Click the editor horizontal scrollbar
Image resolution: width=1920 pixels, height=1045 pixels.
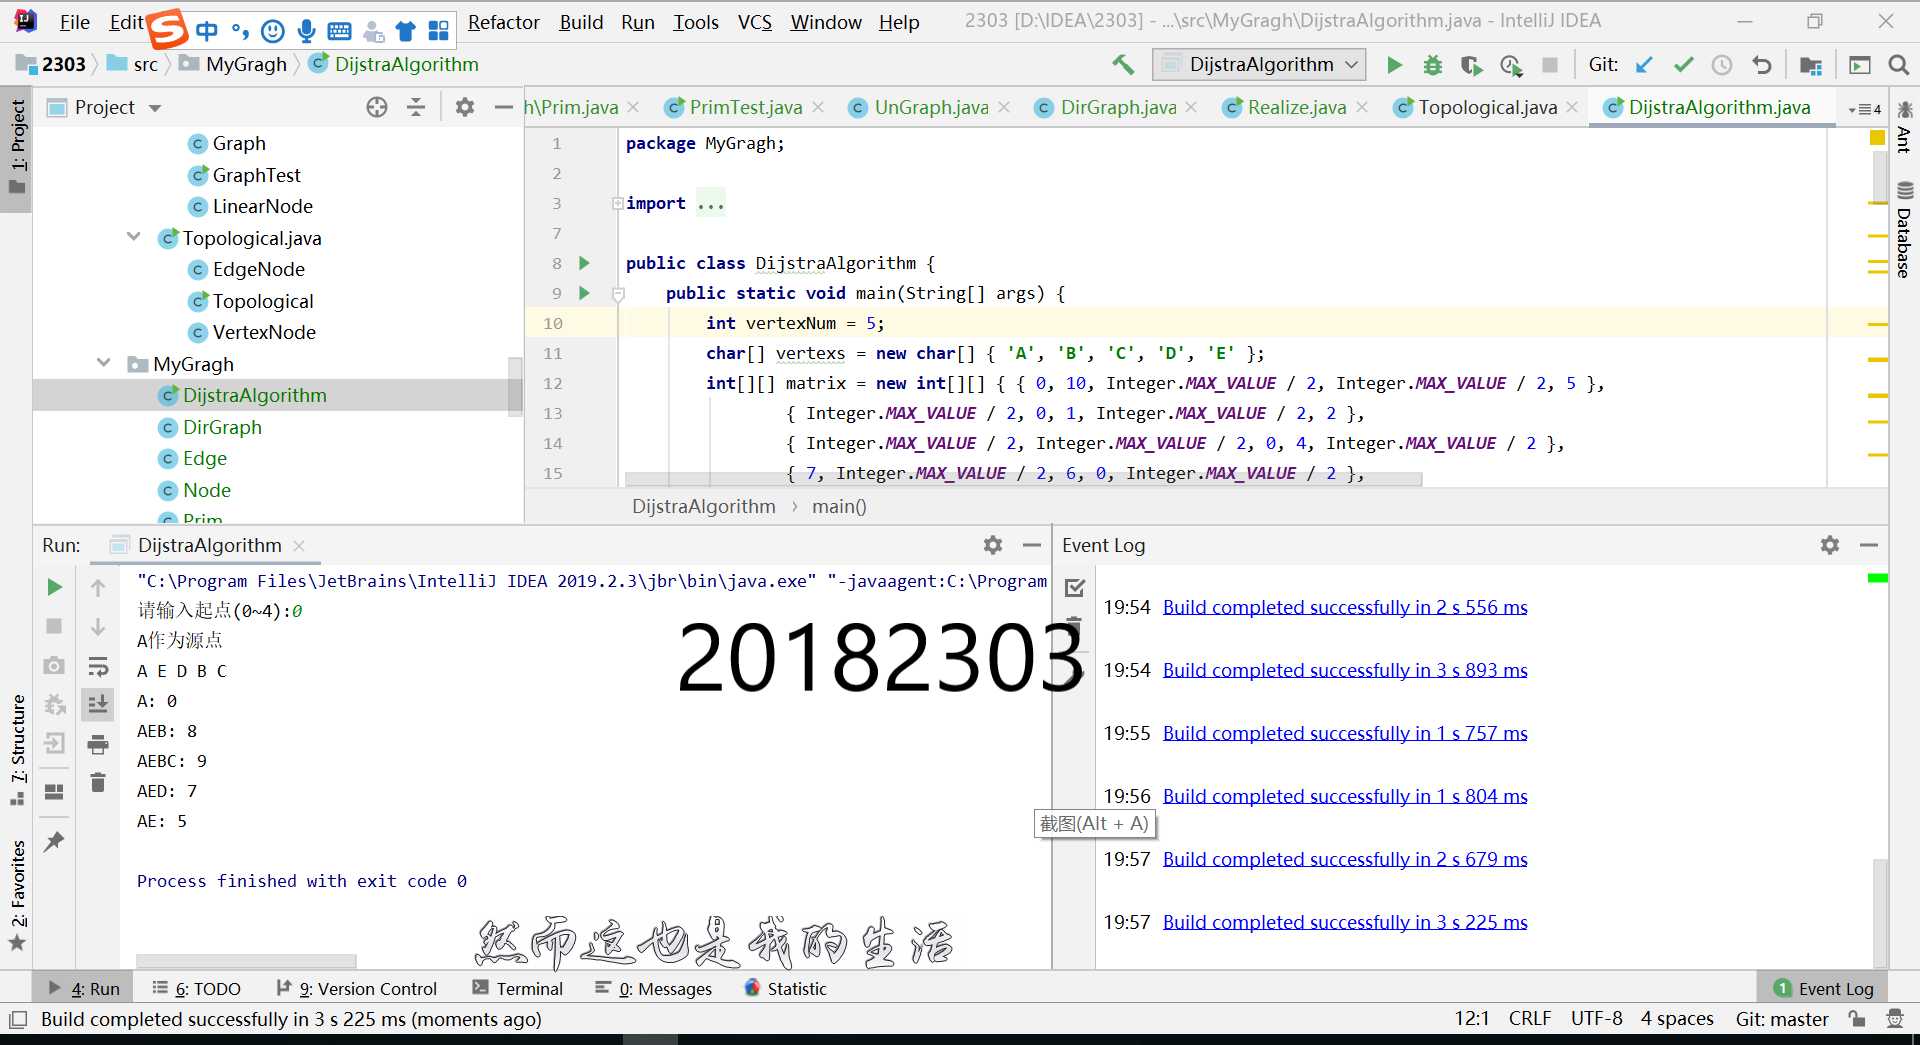click(1023, 479)
